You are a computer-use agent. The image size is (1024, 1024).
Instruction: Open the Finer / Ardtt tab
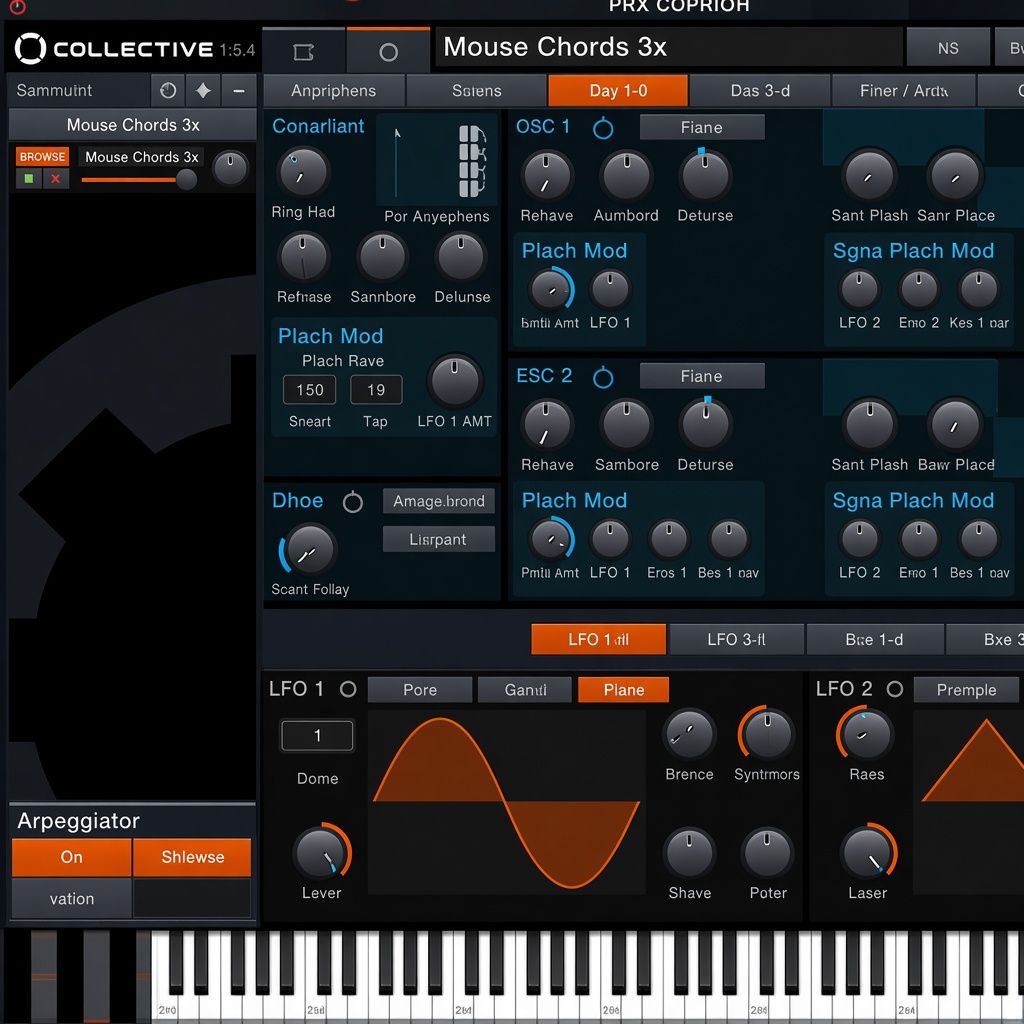pos(904,91)
